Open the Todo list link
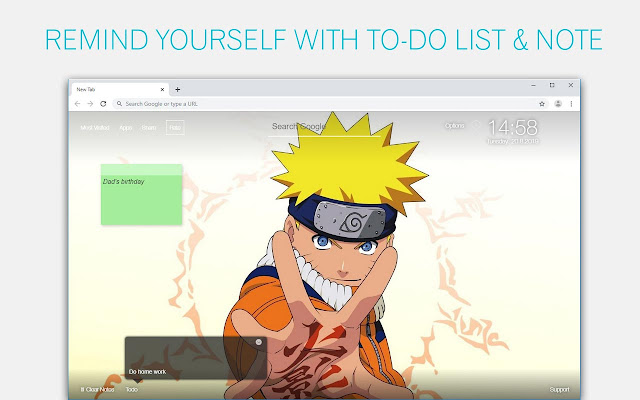Viewport: 640px width, 400px height. pos(132,390)
